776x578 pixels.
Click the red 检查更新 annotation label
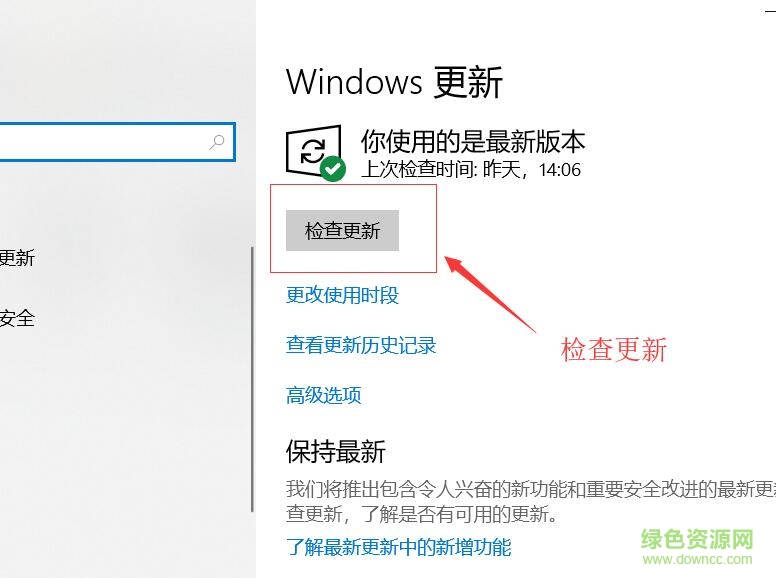pos(614,349)
